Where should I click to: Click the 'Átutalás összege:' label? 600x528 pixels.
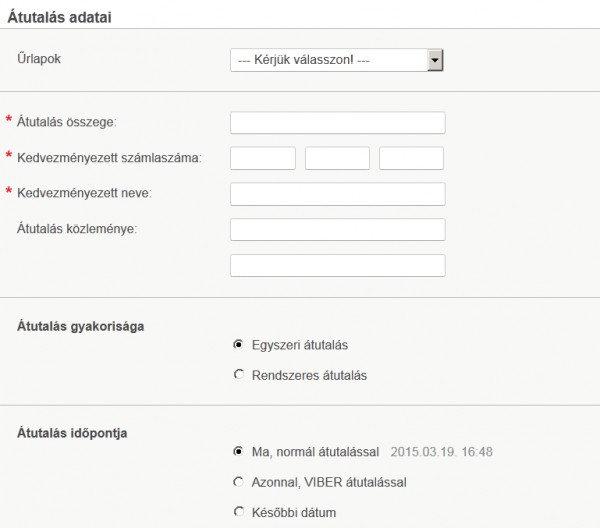[x=68, y=122]
